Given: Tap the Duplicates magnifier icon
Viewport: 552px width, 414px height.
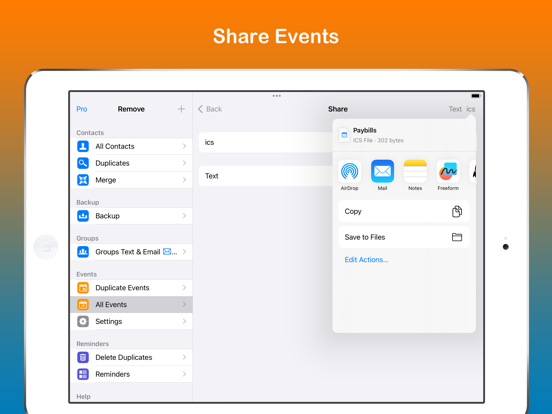Looking at the screenshot, I should click(83, 163).
